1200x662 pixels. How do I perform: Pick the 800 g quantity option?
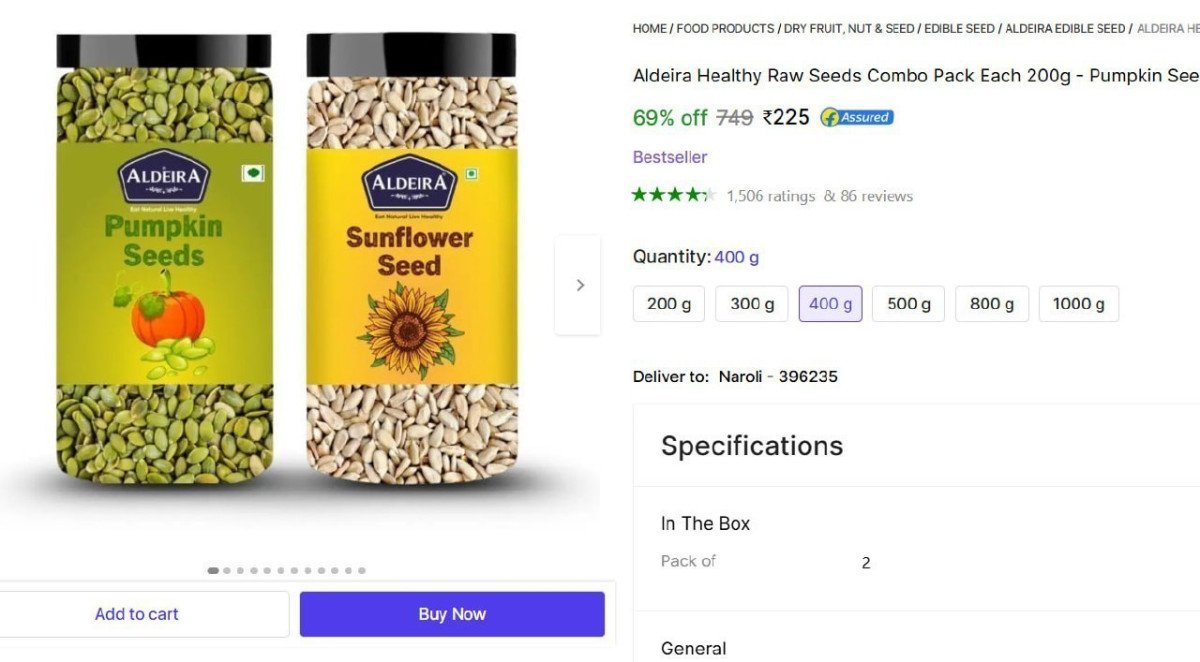pos(991,304)
